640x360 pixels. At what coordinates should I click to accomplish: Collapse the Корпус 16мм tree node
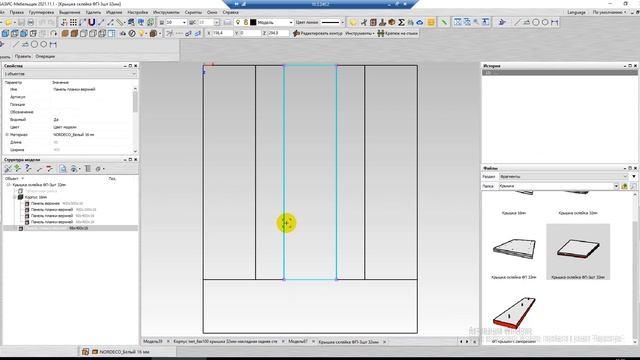pyautogui.click(x=15, y=197)
